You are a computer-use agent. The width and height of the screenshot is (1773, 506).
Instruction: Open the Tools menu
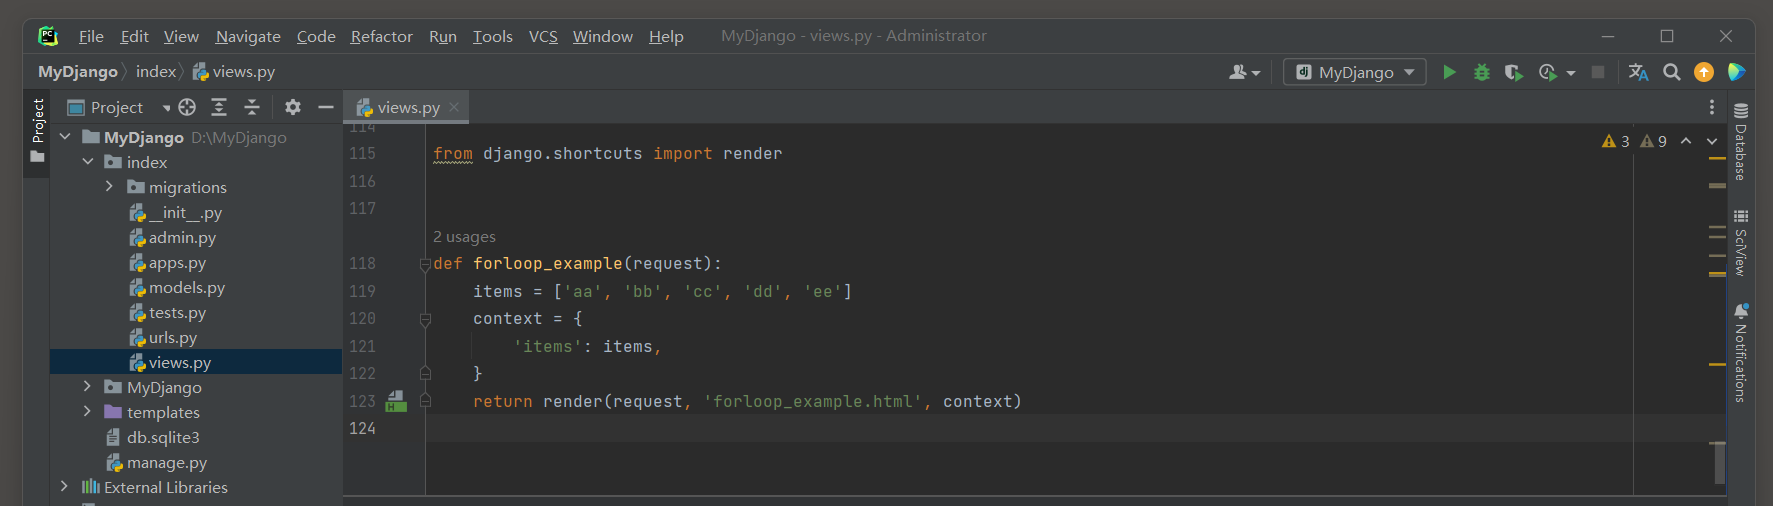click(492, 36)
